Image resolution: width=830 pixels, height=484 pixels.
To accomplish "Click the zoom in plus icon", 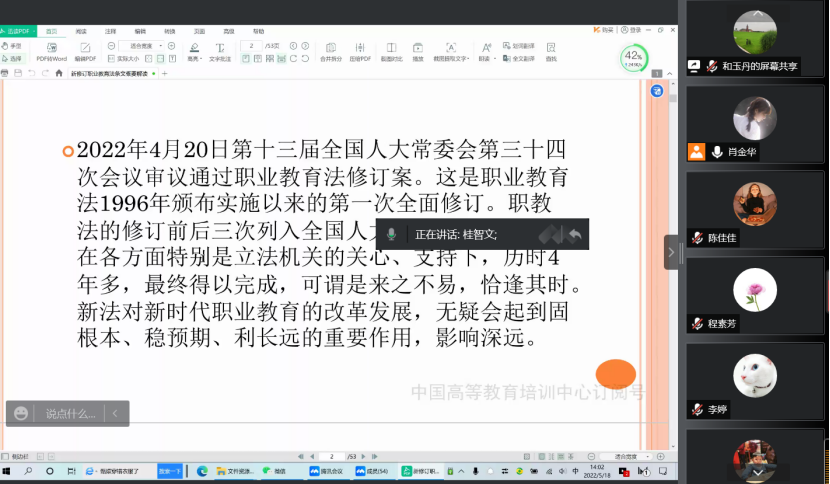I will tap(172, 46).
